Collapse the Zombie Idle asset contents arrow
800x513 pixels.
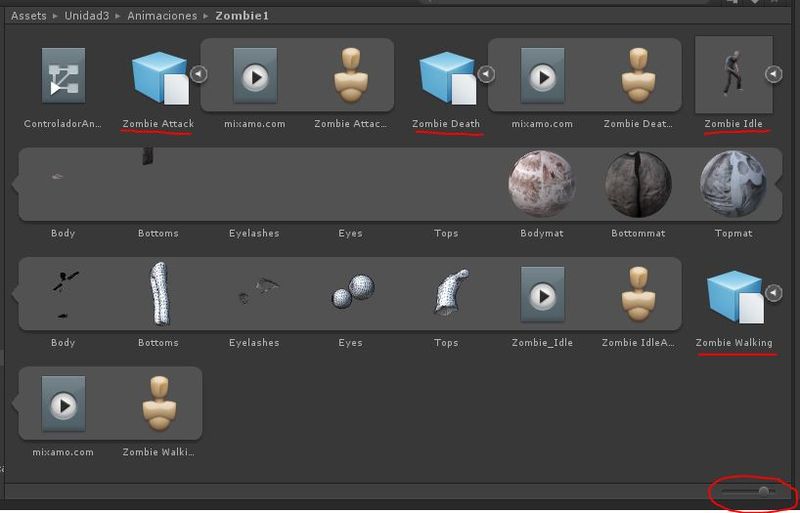[x=773, y=74]
